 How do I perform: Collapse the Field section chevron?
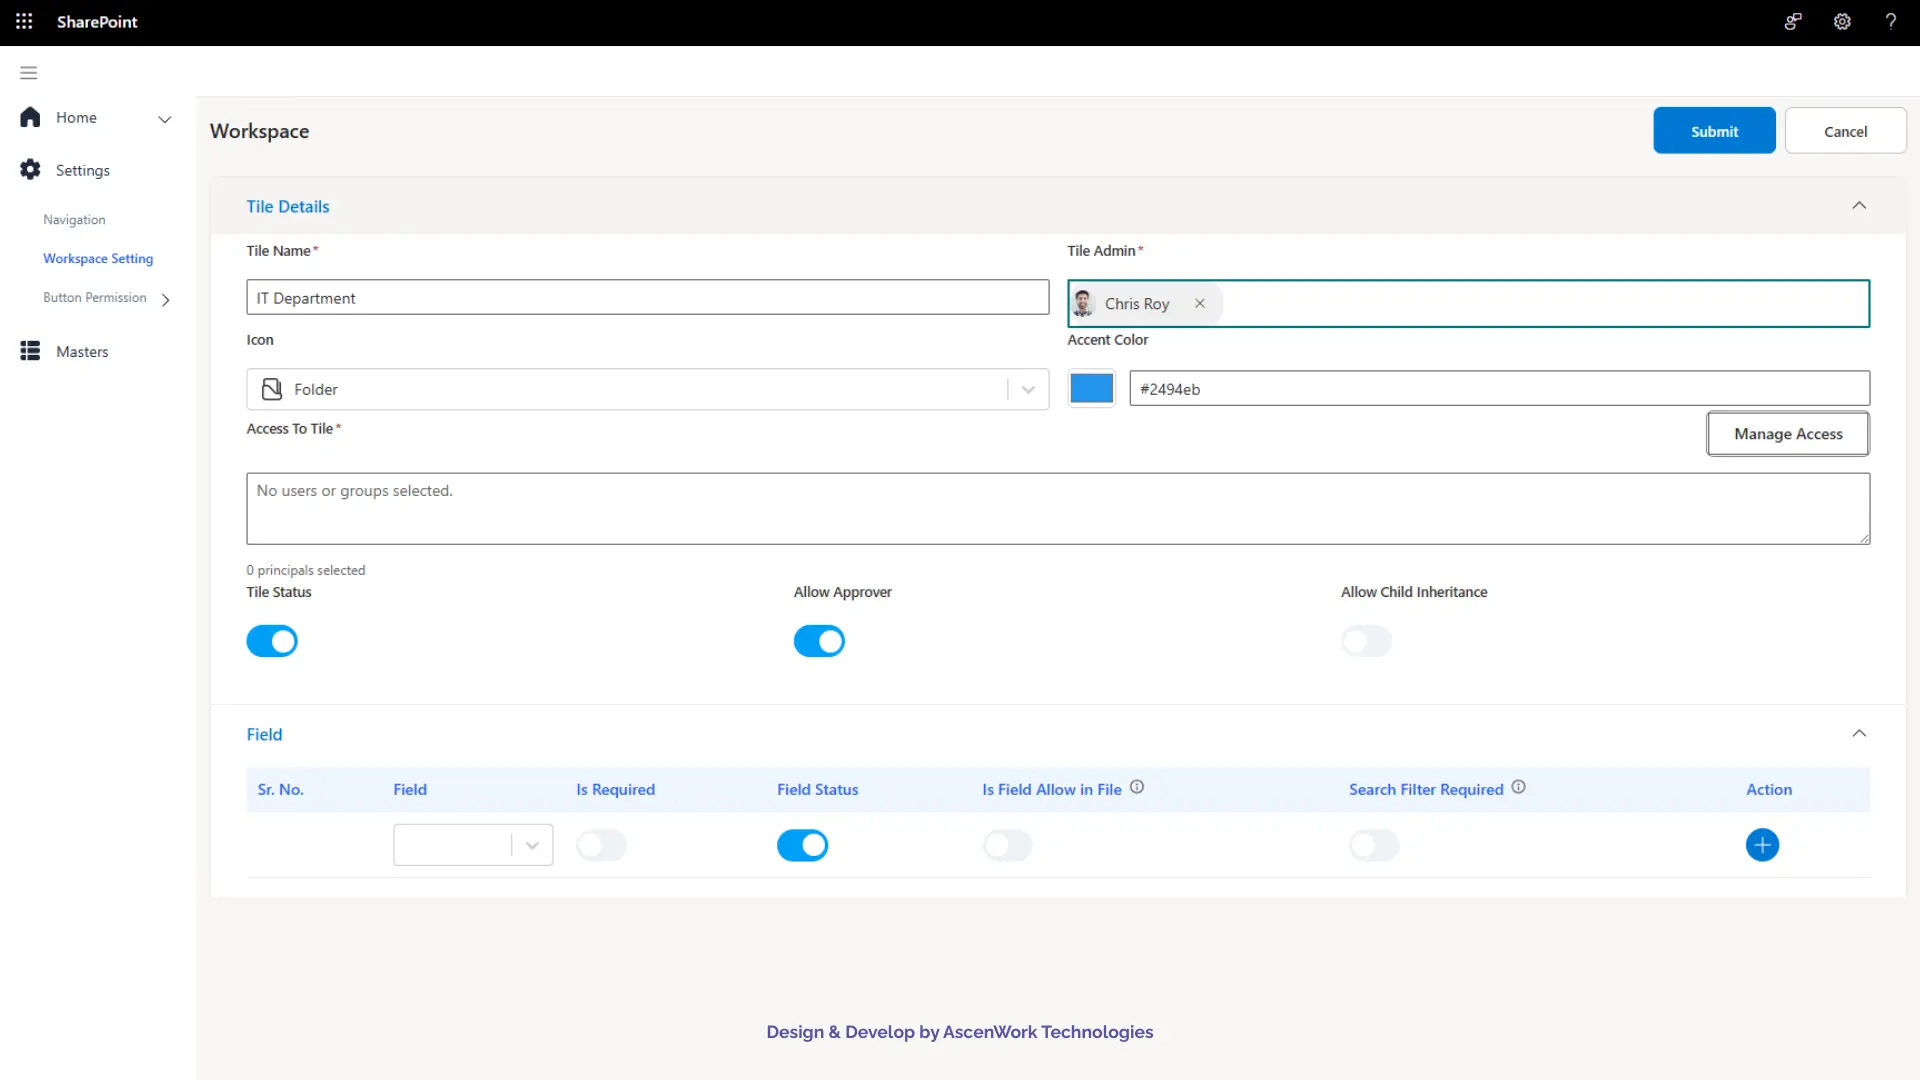click(x=1859, y=734)
